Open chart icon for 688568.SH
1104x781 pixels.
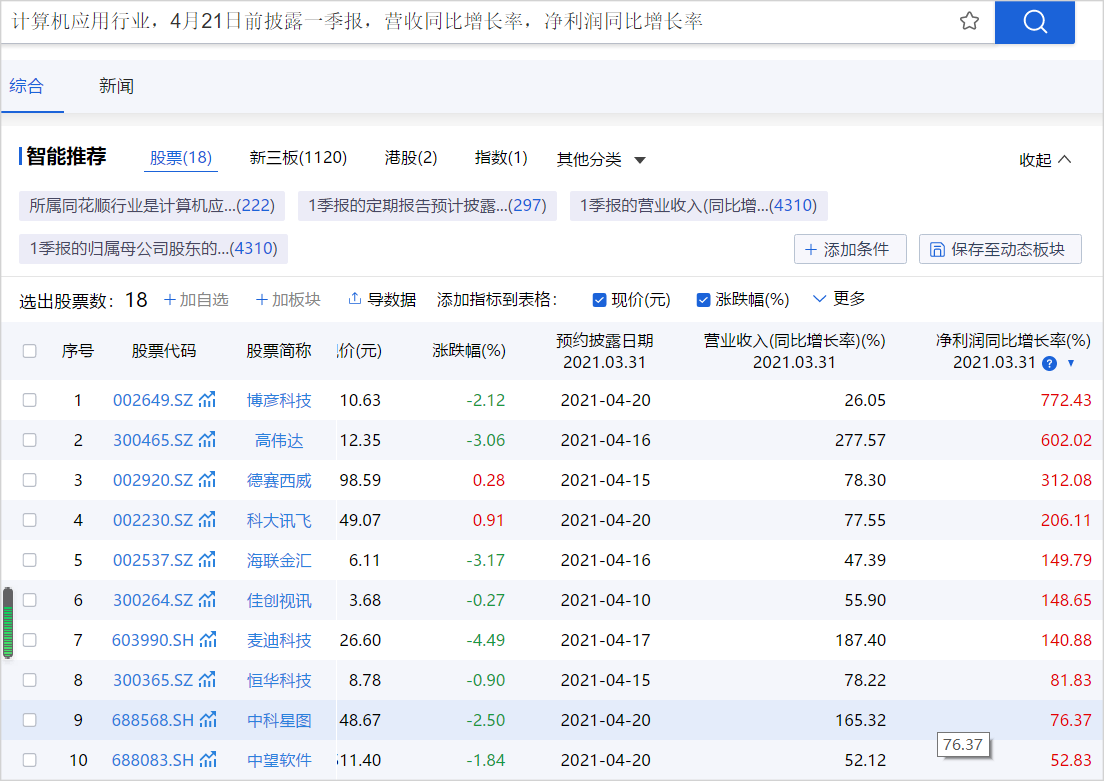point(208,720)
